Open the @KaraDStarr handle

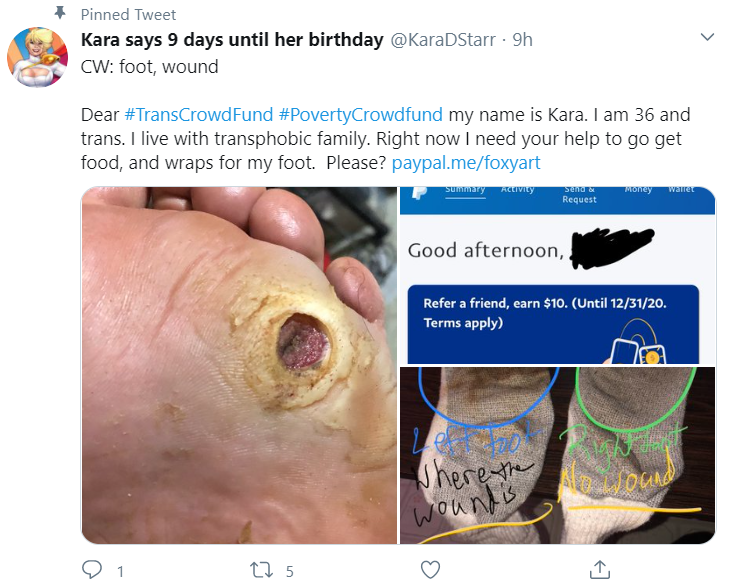point(443,40)
